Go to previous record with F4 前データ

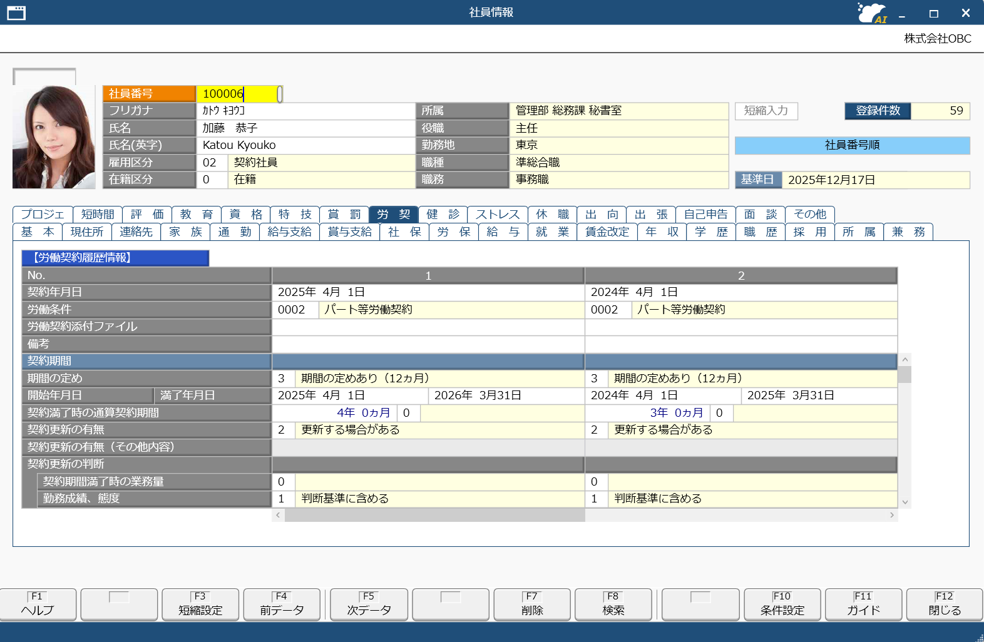(281, 604)
